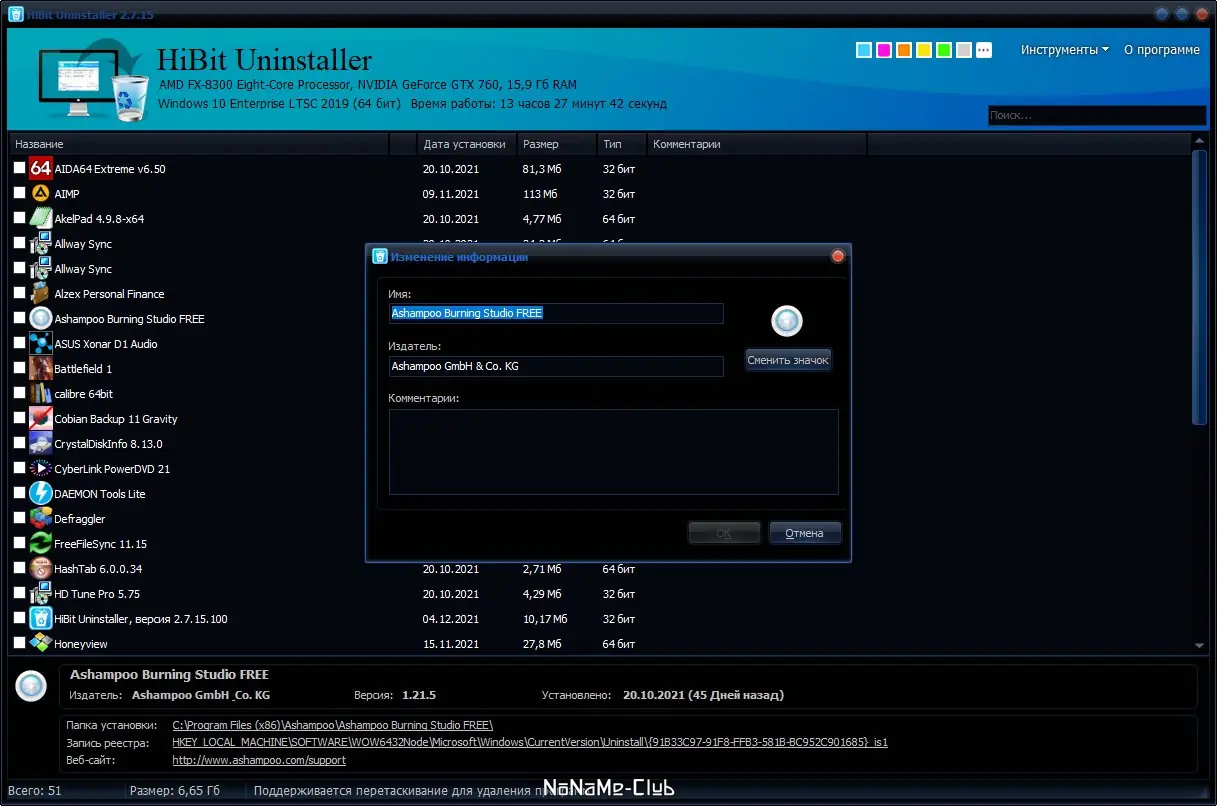
Task: Click the 10,17 Мб size cell
Action: 545,619
